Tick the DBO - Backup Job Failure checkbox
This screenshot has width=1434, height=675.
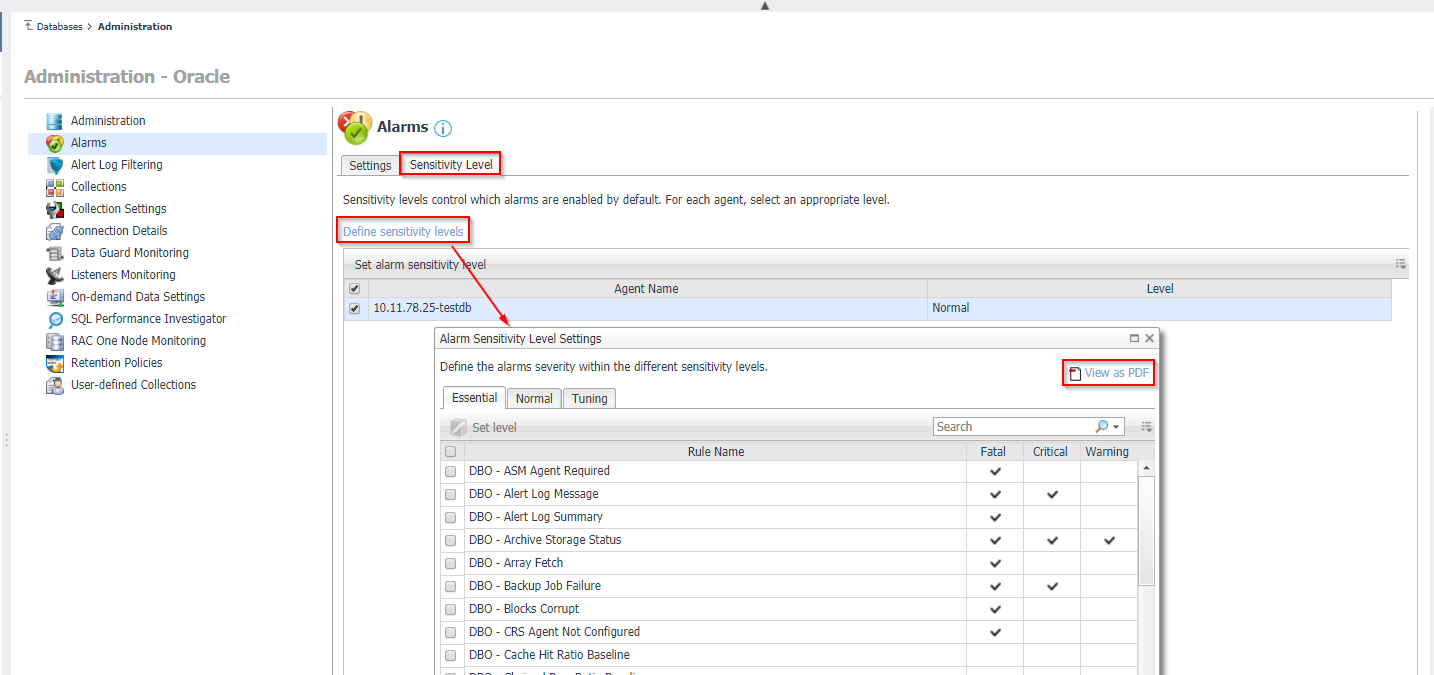coord(450,586)
